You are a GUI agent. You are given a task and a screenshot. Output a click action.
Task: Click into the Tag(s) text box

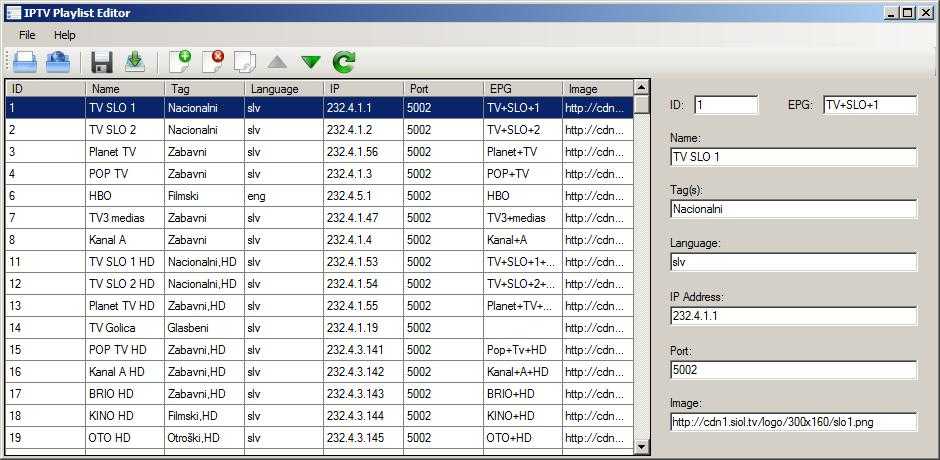794,209
